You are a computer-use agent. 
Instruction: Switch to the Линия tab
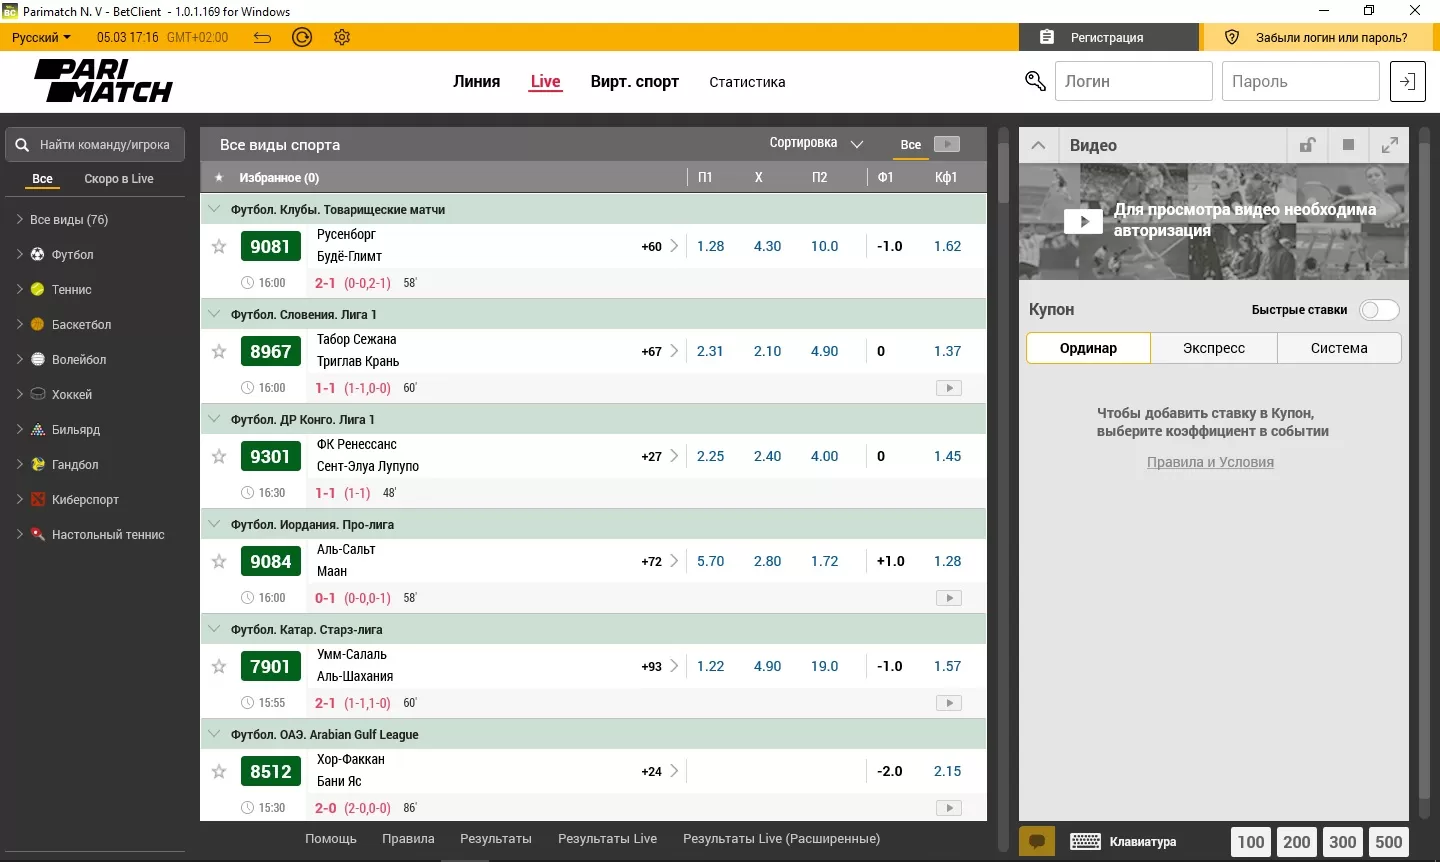click(x=476, y=82)
